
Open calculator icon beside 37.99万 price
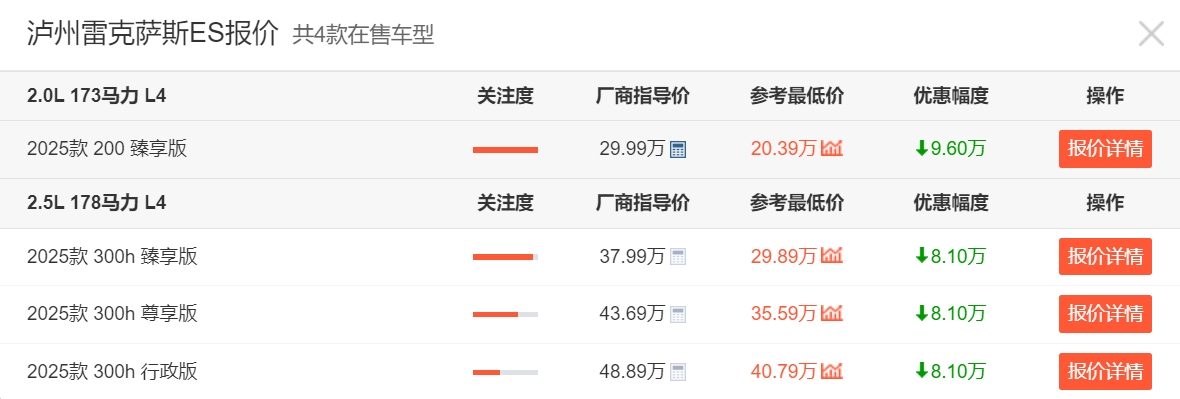pyautogui.click(x=677, y=257)
